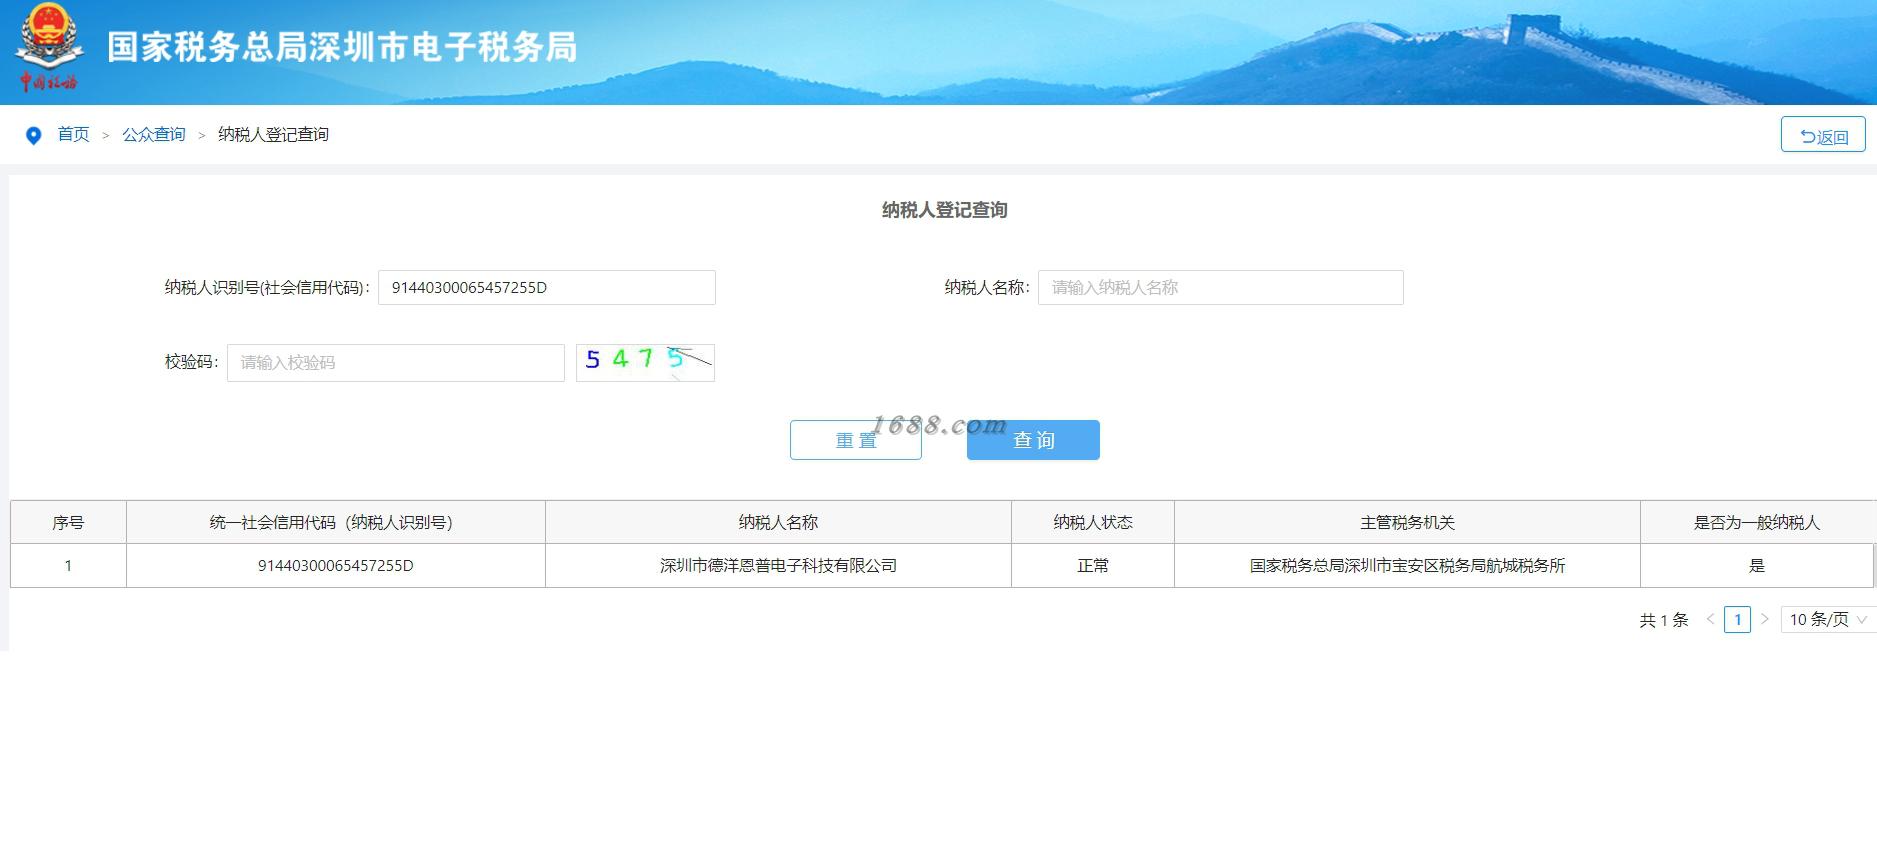Click the 国家税务总局深圳市电子税务局 header title
Viewport: 1877px width, 845px height.
pyautogui.click(x=342, y=47)
